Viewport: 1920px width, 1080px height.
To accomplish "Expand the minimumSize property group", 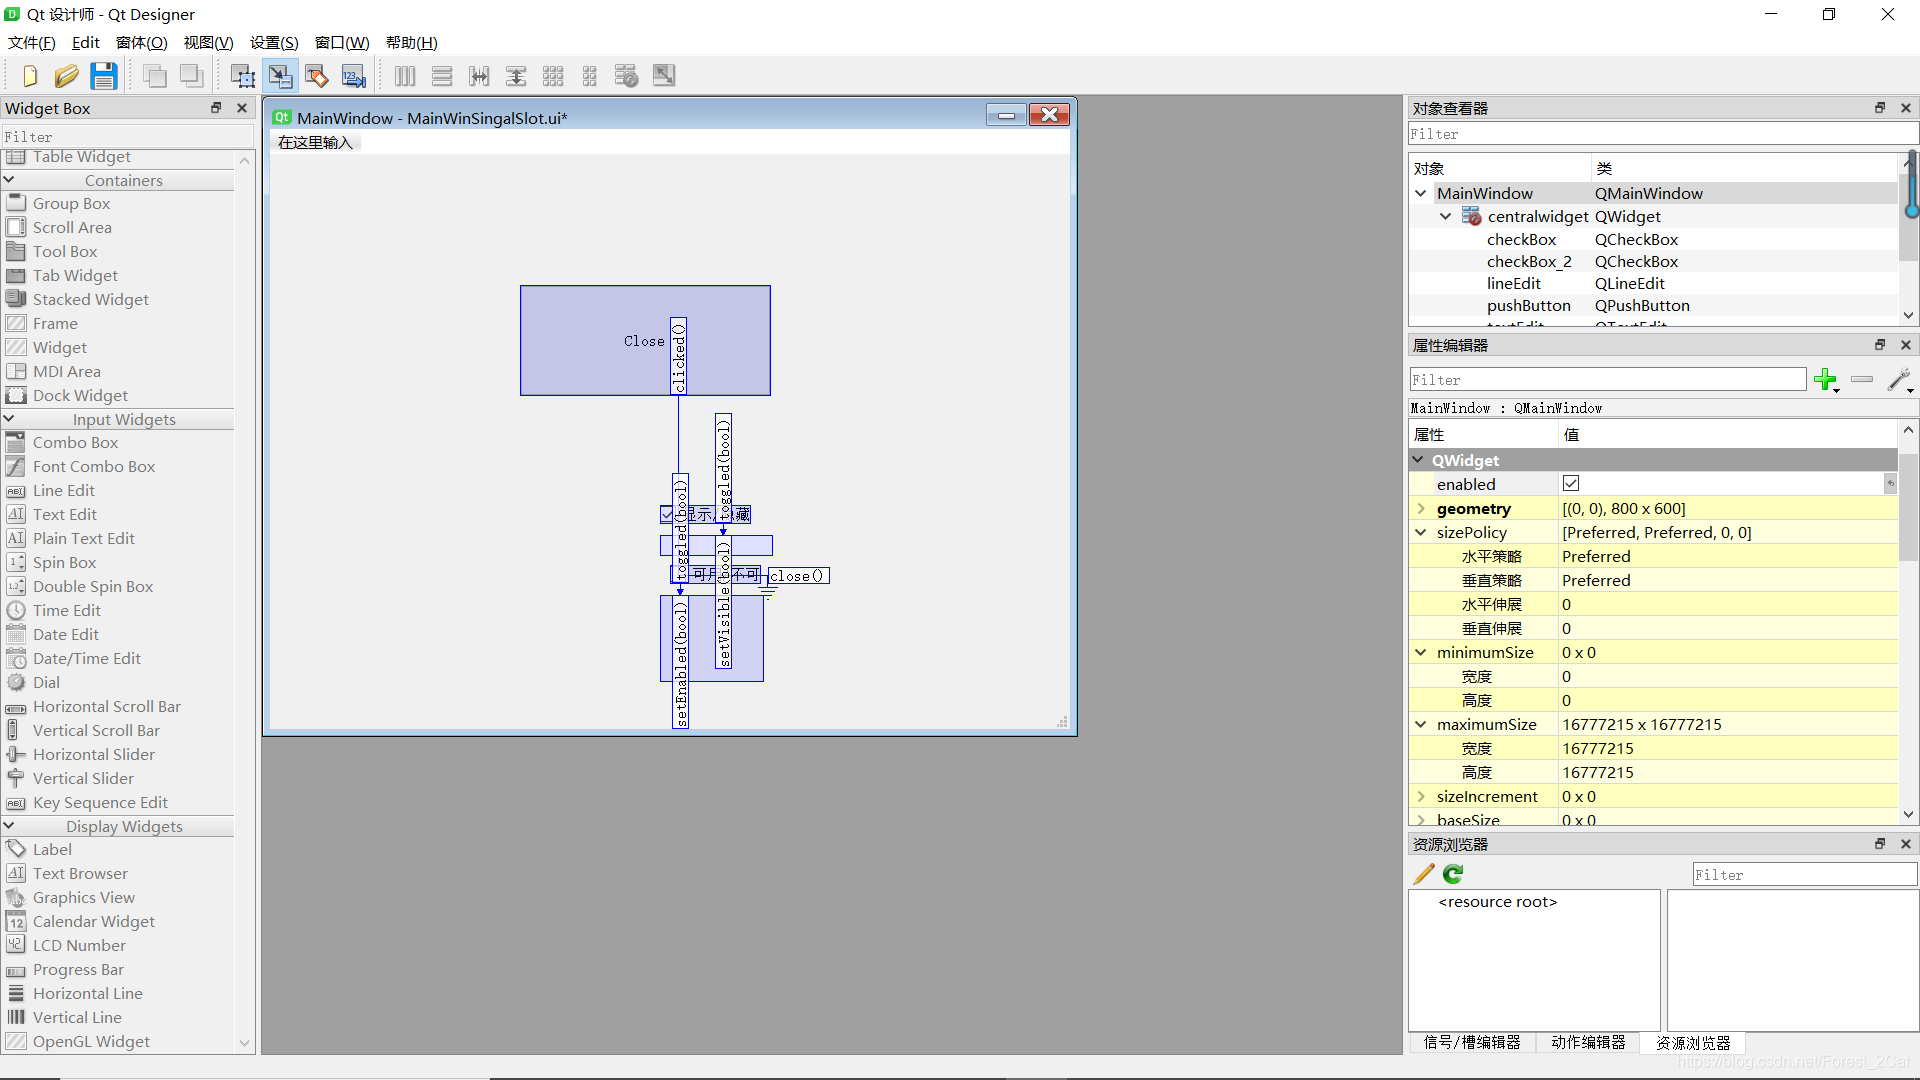I will click(1422, 651).
